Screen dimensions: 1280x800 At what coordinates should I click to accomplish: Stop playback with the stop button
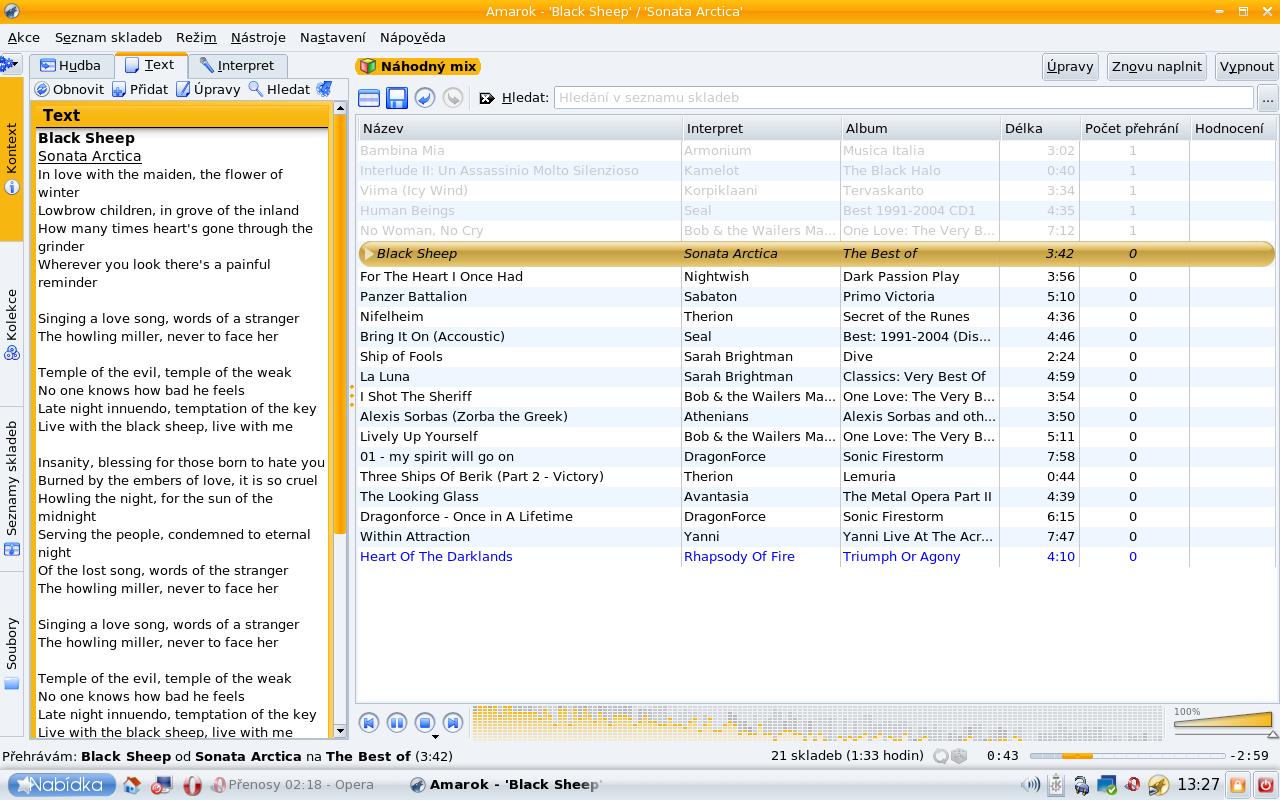tap(425, 722)
